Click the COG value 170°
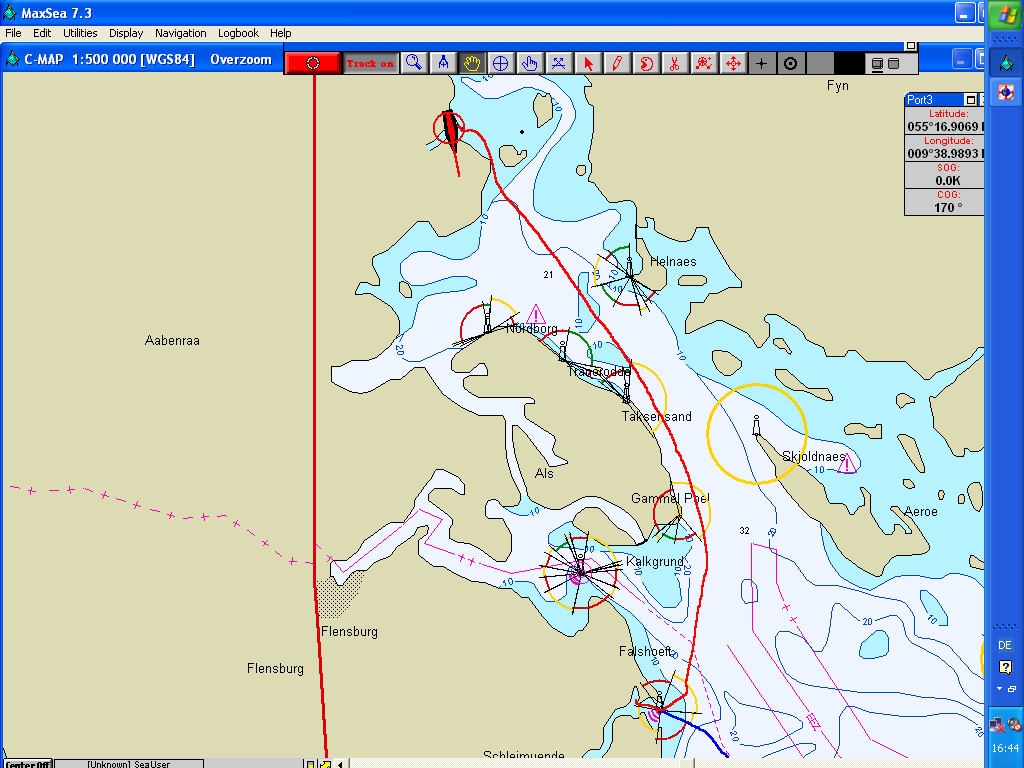The image size is (1024, 768). point(948,207)
